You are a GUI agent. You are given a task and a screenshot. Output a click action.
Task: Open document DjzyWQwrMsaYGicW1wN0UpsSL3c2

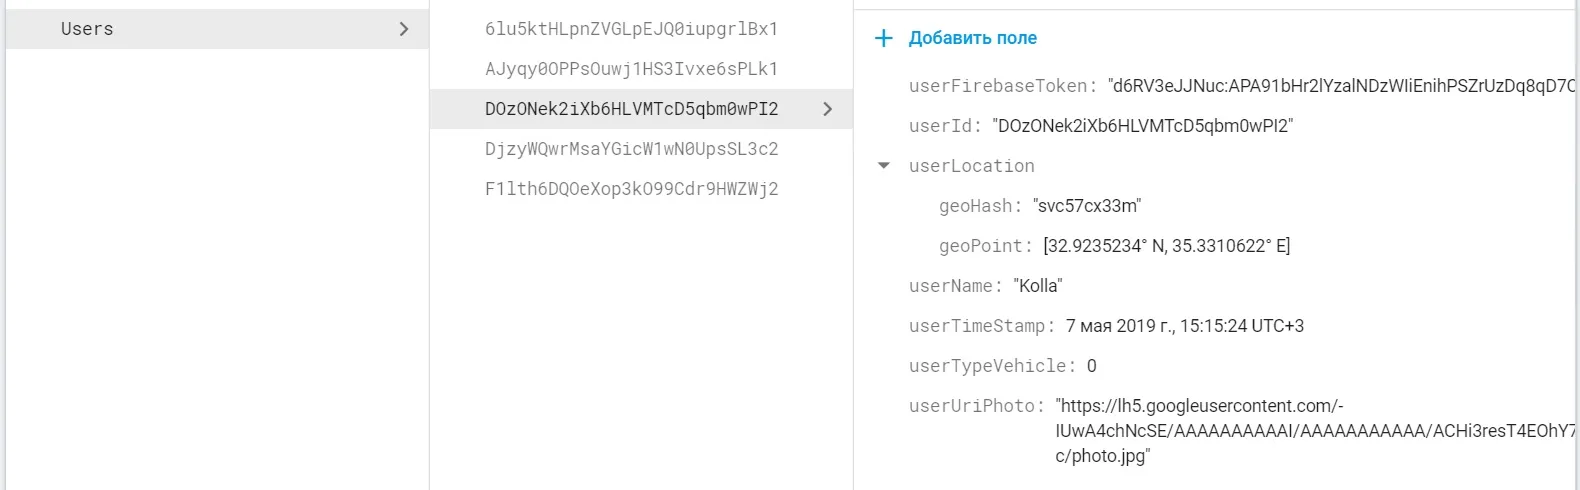coord(631,149)
